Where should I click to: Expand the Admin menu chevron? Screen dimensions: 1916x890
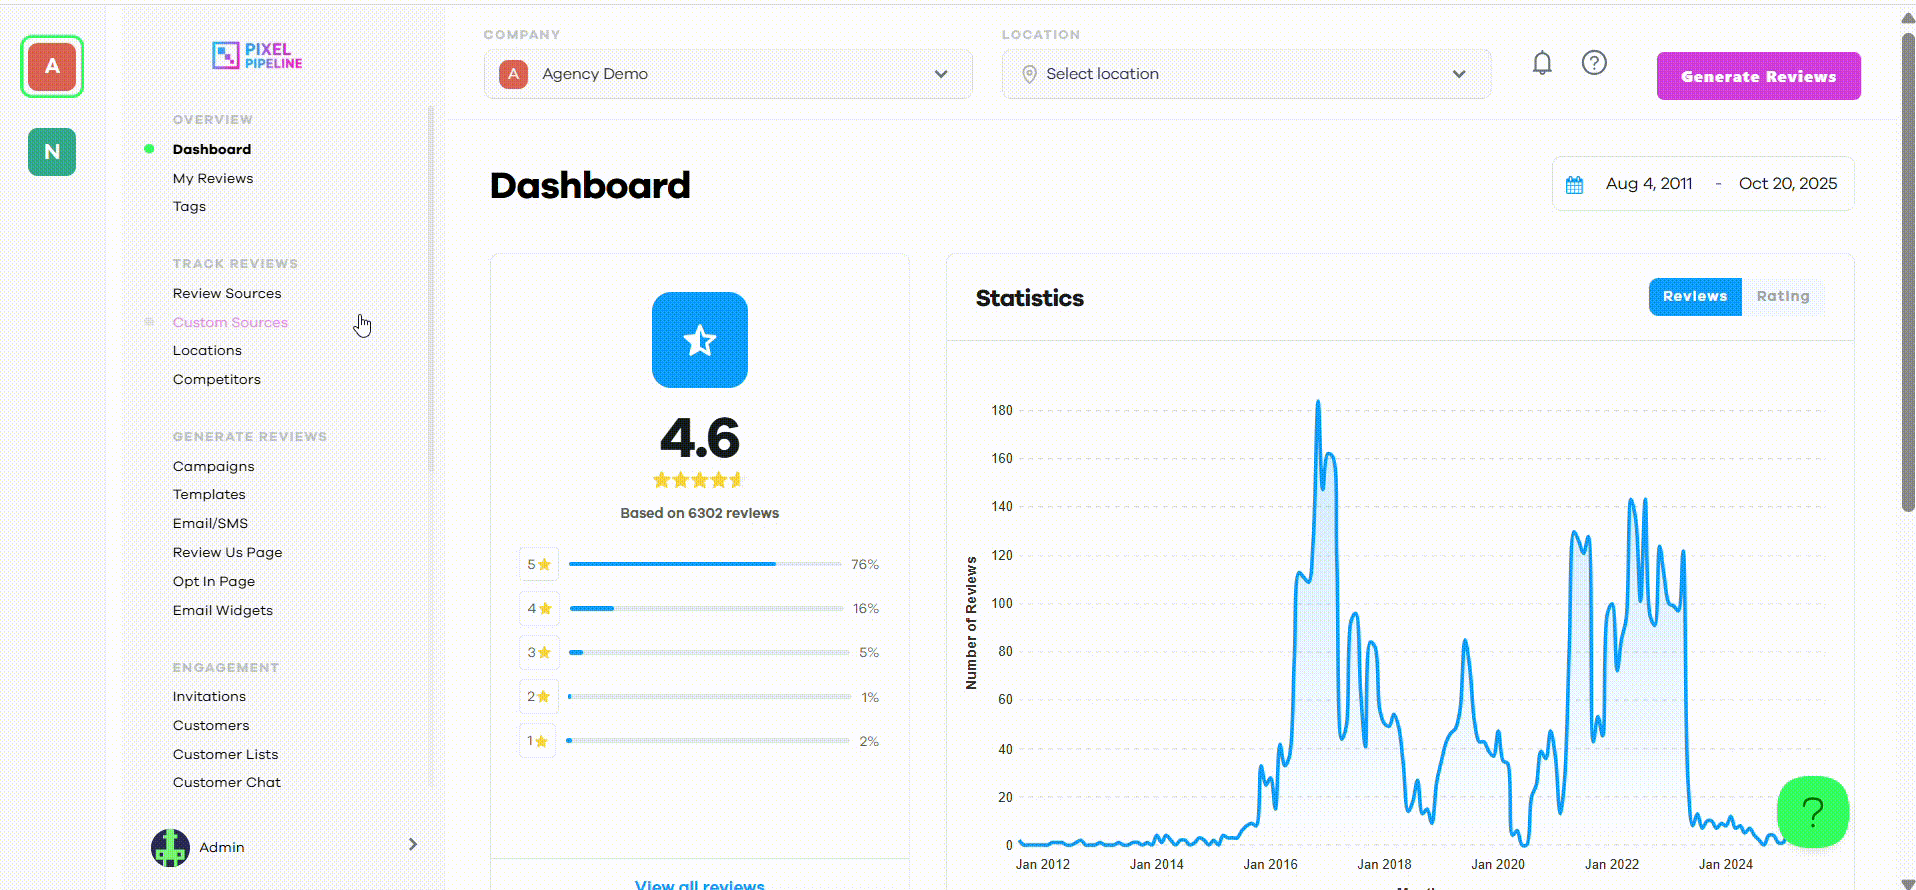pos(413,845)
